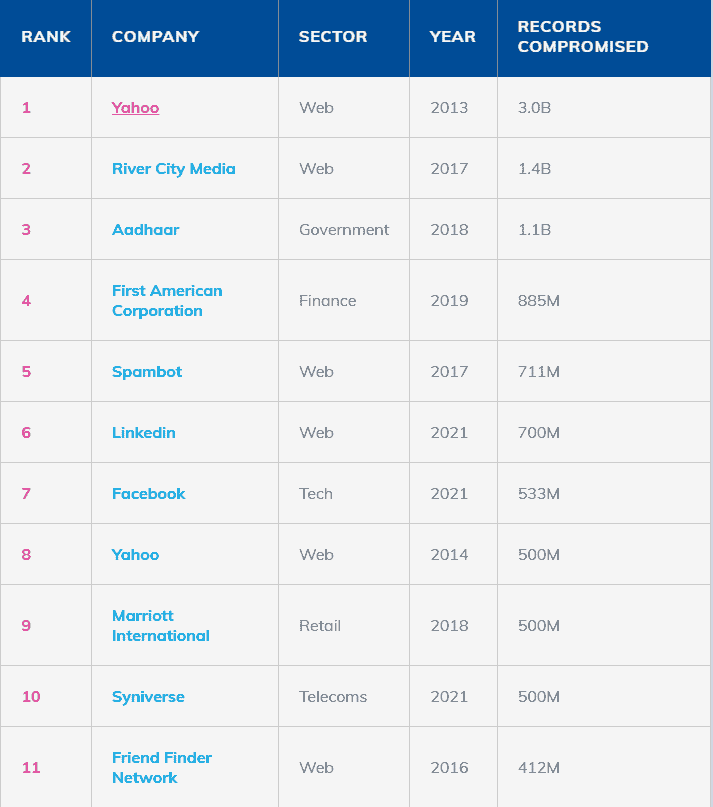
Task: Select the 885M records cell
Action: tap(538, 300)
